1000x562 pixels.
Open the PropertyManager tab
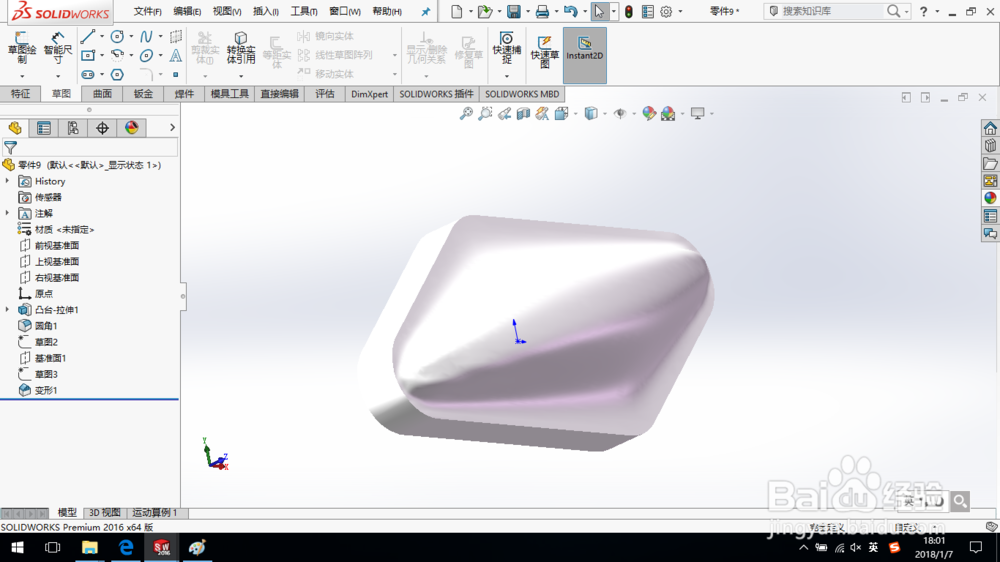point(44,128)
